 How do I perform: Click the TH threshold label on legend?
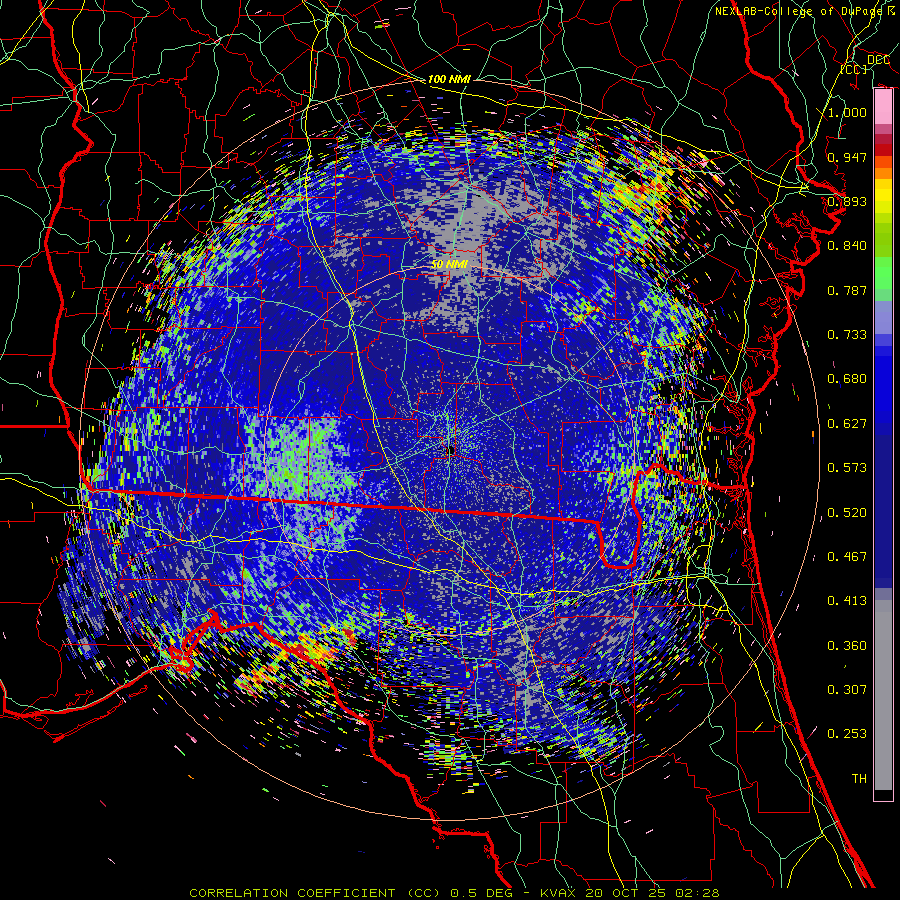pyautogui.click(x=859, y=779)
